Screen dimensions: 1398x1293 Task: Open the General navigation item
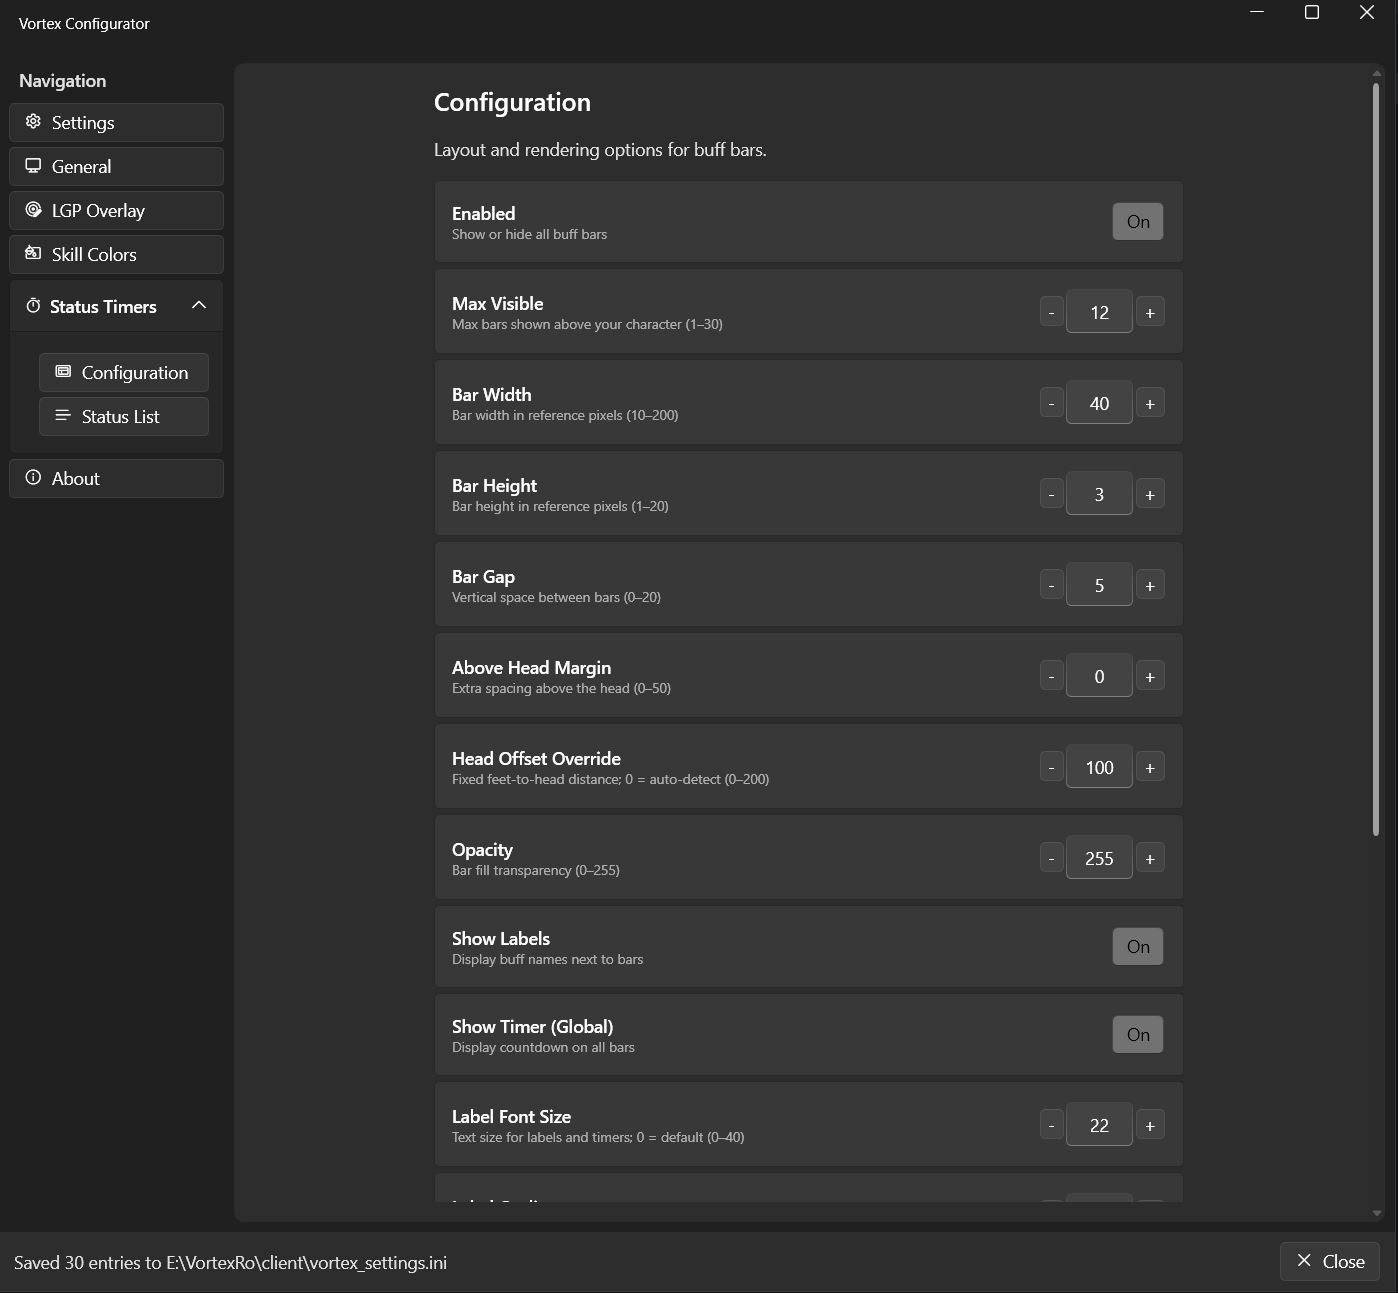[x=116, y=167]
